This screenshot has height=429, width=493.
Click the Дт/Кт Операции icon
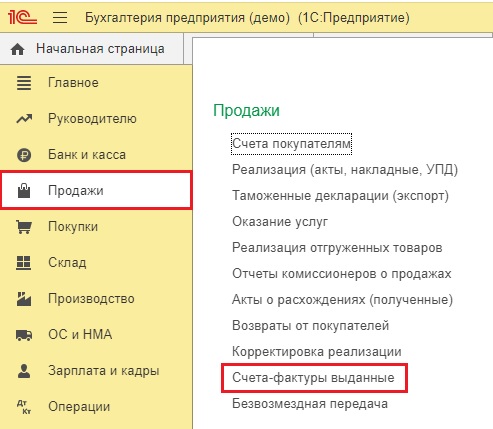24,407
